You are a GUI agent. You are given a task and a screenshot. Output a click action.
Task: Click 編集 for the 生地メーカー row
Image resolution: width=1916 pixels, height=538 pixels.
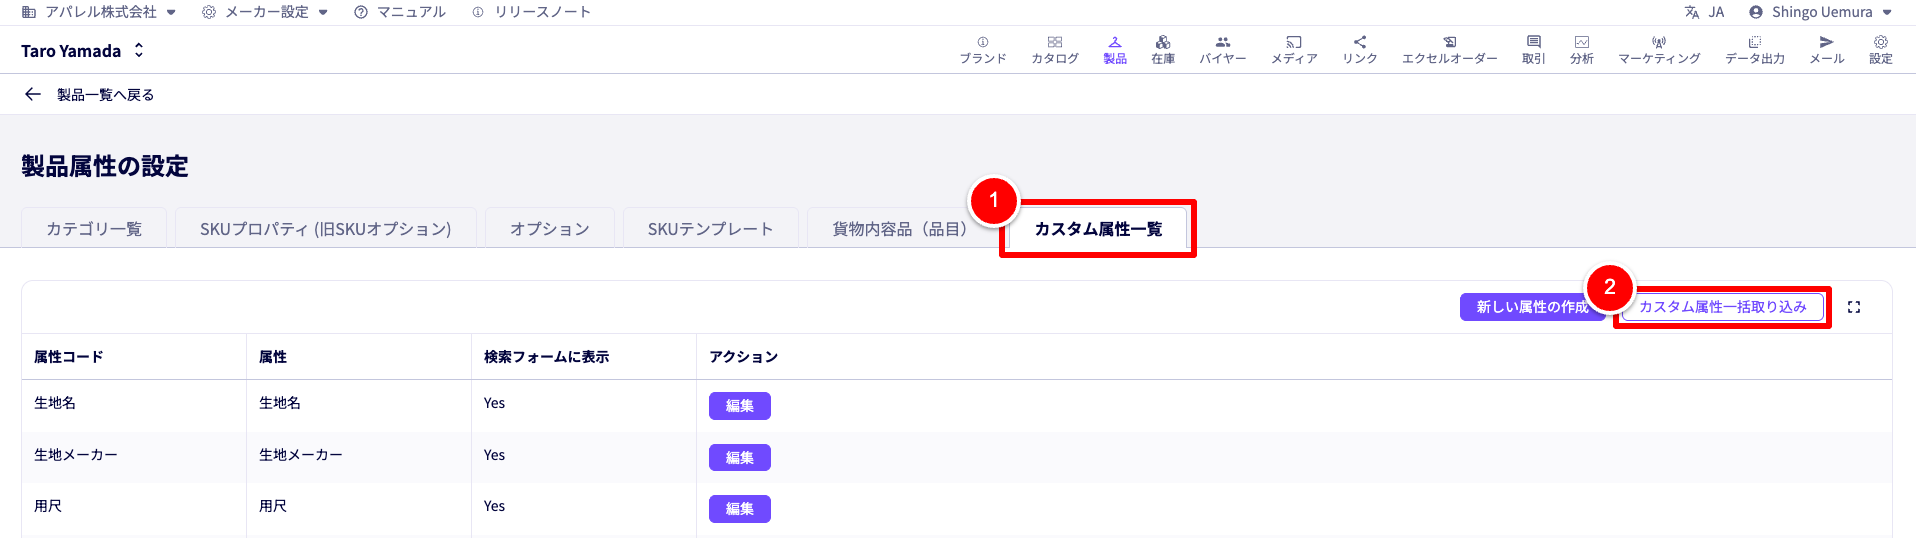[739, 457]
